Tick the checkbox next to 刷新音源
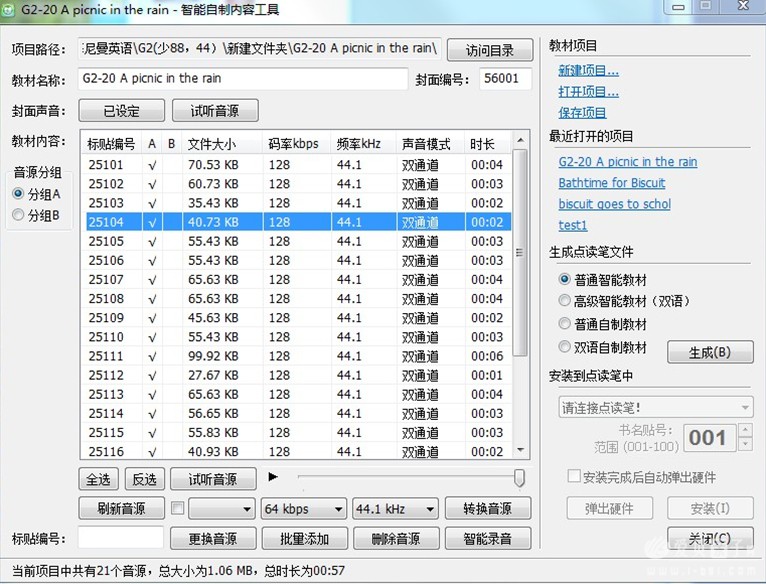The image size is (766, 584). (x=178, y=508)
